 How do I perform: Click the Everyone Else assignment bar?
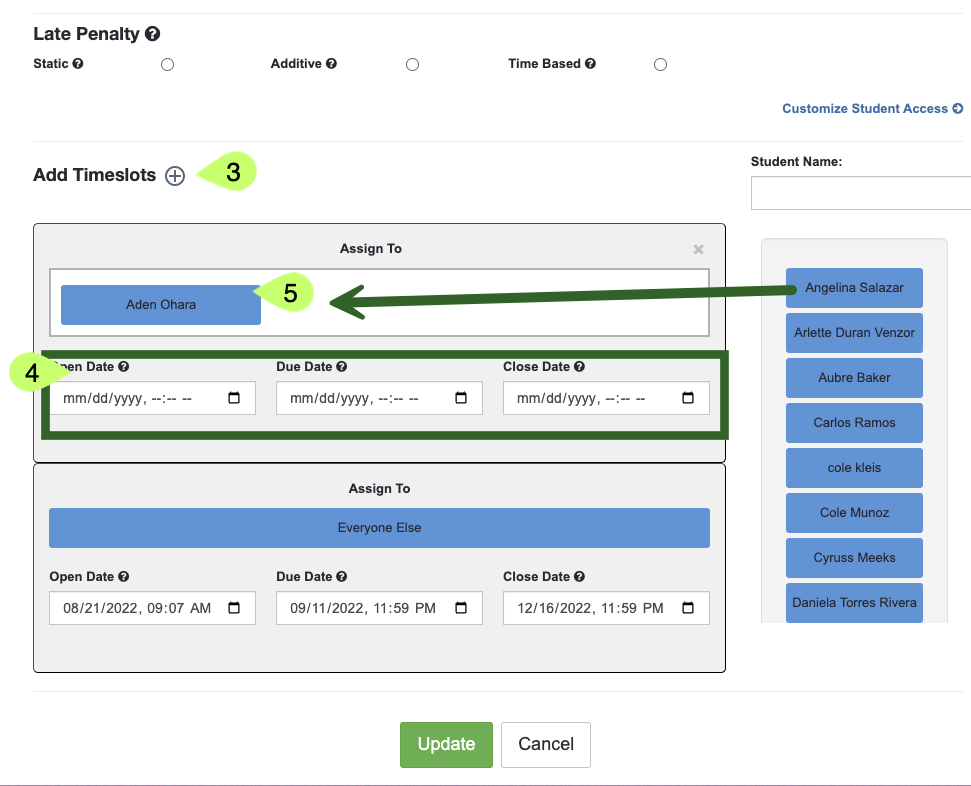point(379,528)
